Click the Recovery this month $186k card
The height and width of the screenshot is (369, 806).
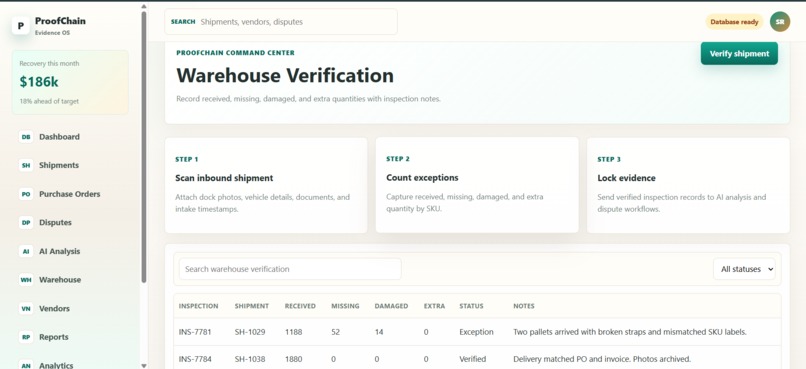point(70,82)
